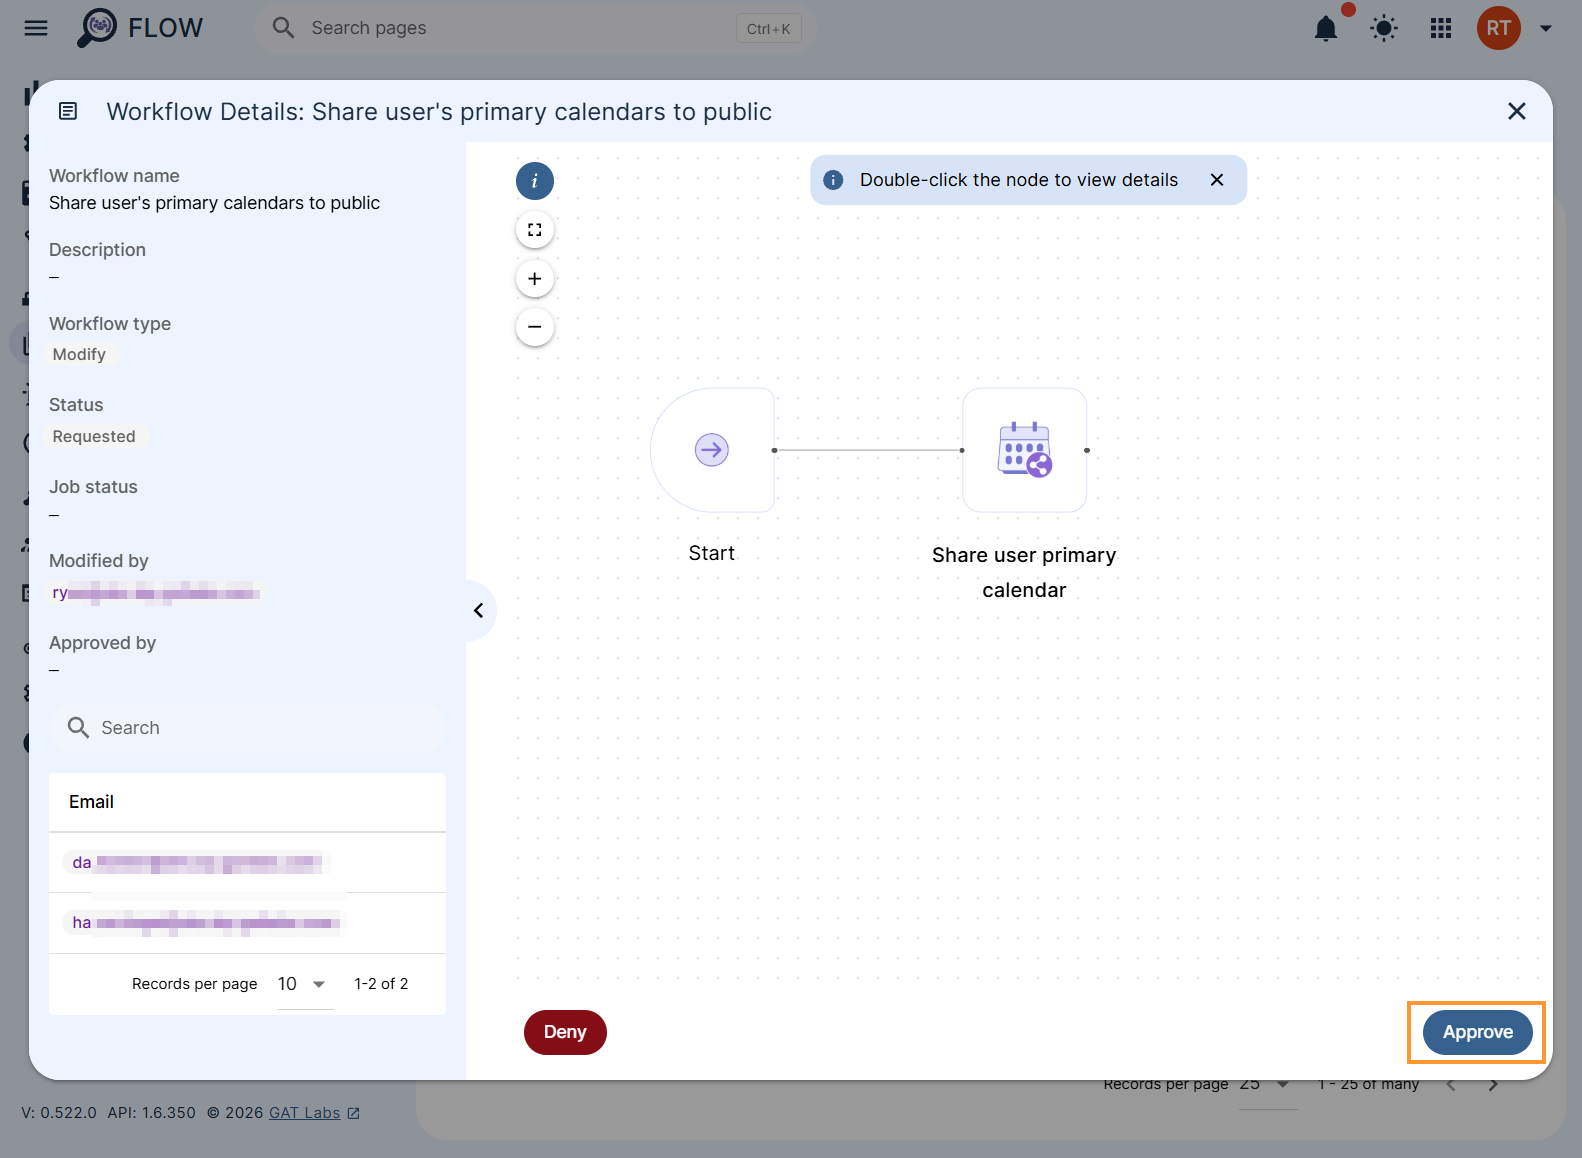Click the canvas info button
The image size is (1582, 1158).
point(535,181)
